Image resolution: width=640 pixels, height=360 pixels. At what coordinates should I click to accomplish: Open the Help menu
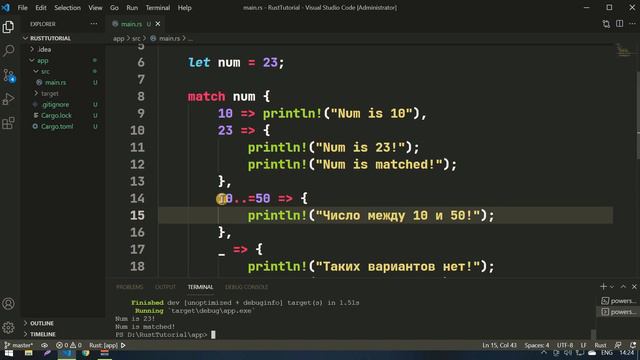point(184,8)
